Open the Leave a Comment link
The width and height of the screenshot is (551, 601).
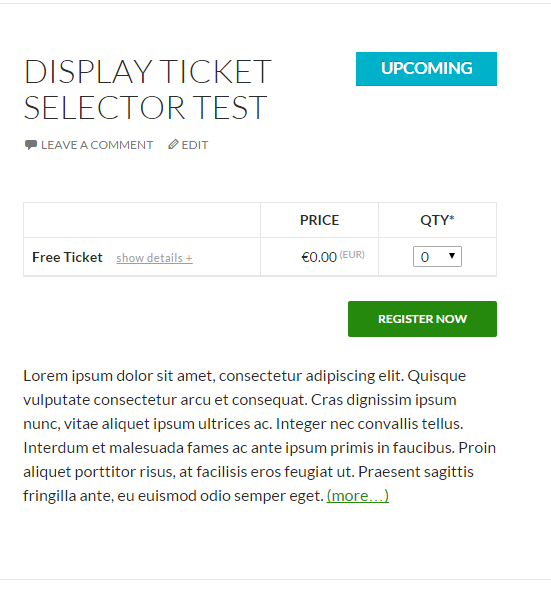click(x=97, y=145)
